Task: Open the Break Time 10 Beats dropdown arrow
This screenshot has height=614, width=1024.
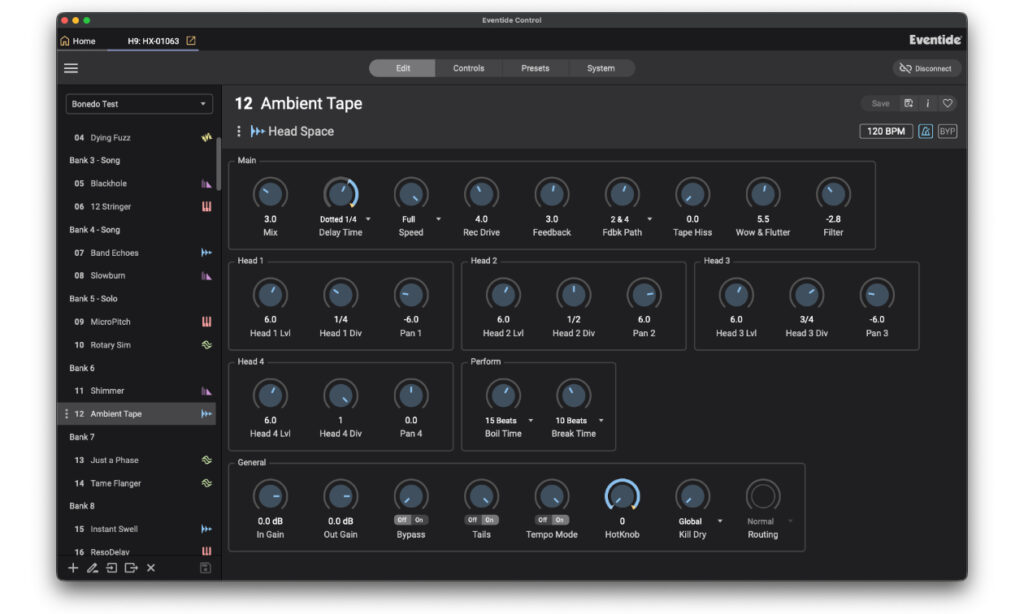Action: (601, 421)
